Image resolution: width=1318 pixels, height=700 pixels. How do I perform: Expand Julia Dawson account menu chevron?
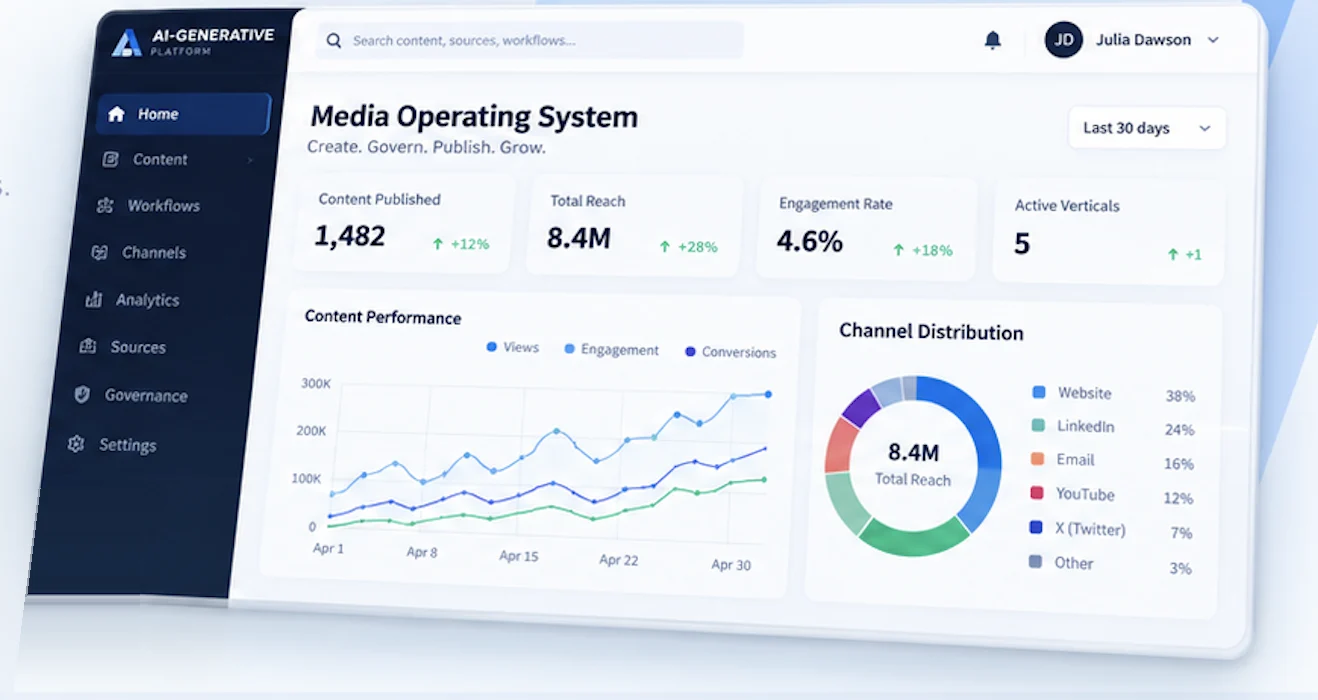pyautogui.click(x=1213, y=40)
